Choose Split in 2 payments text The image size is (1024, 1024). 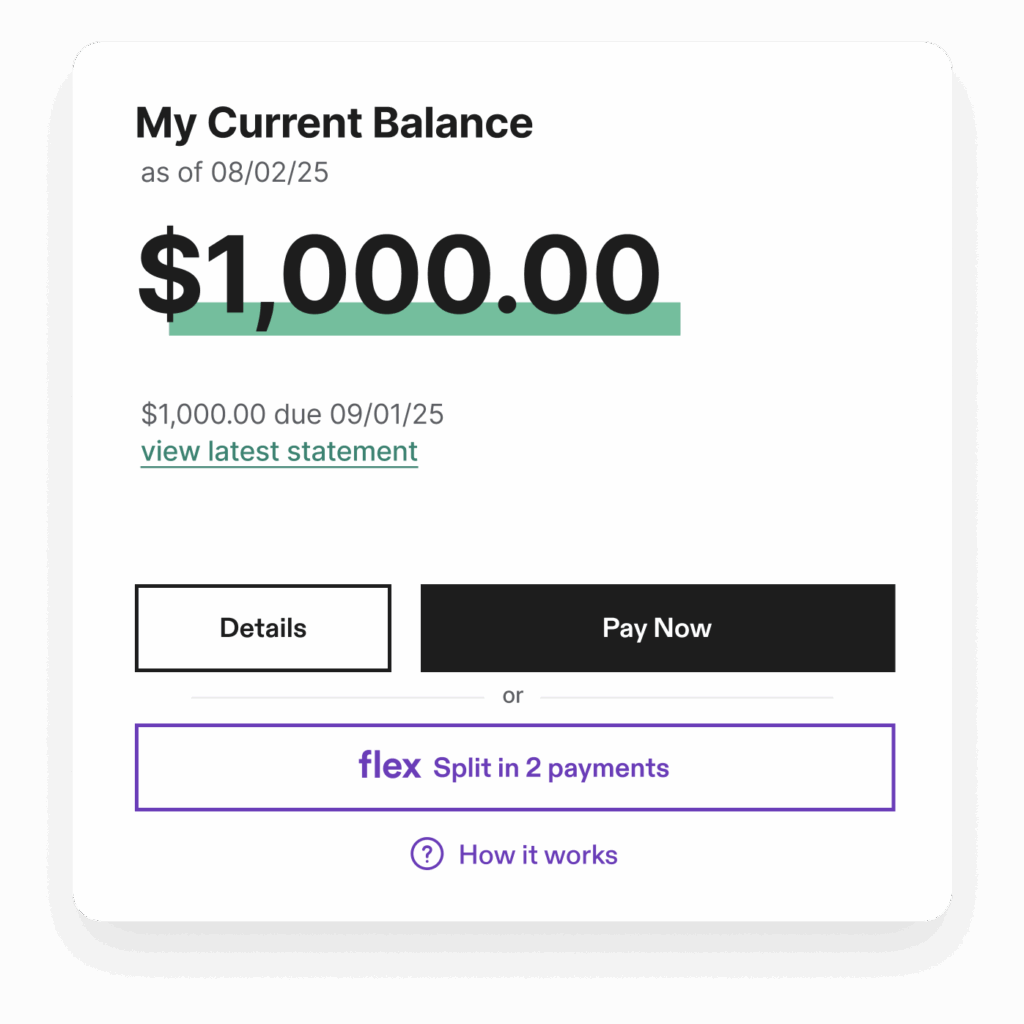click(x=551, y=768)
